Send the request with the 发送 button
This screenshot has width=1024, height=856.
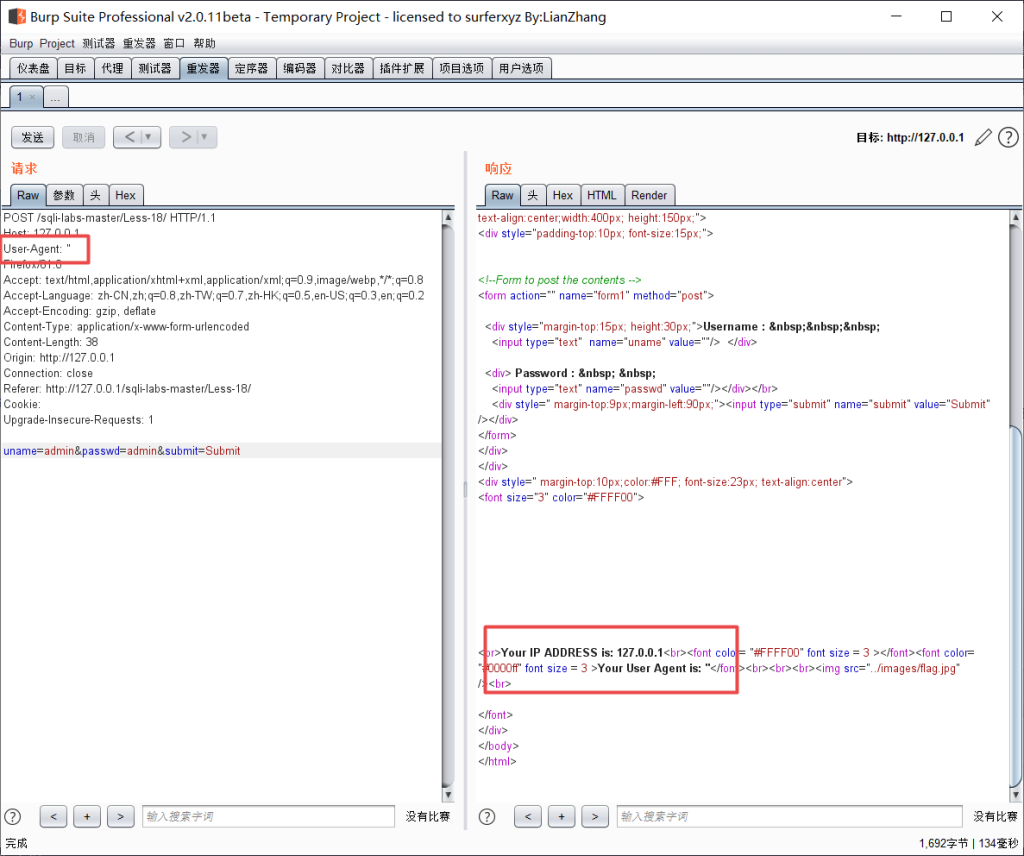33,137
